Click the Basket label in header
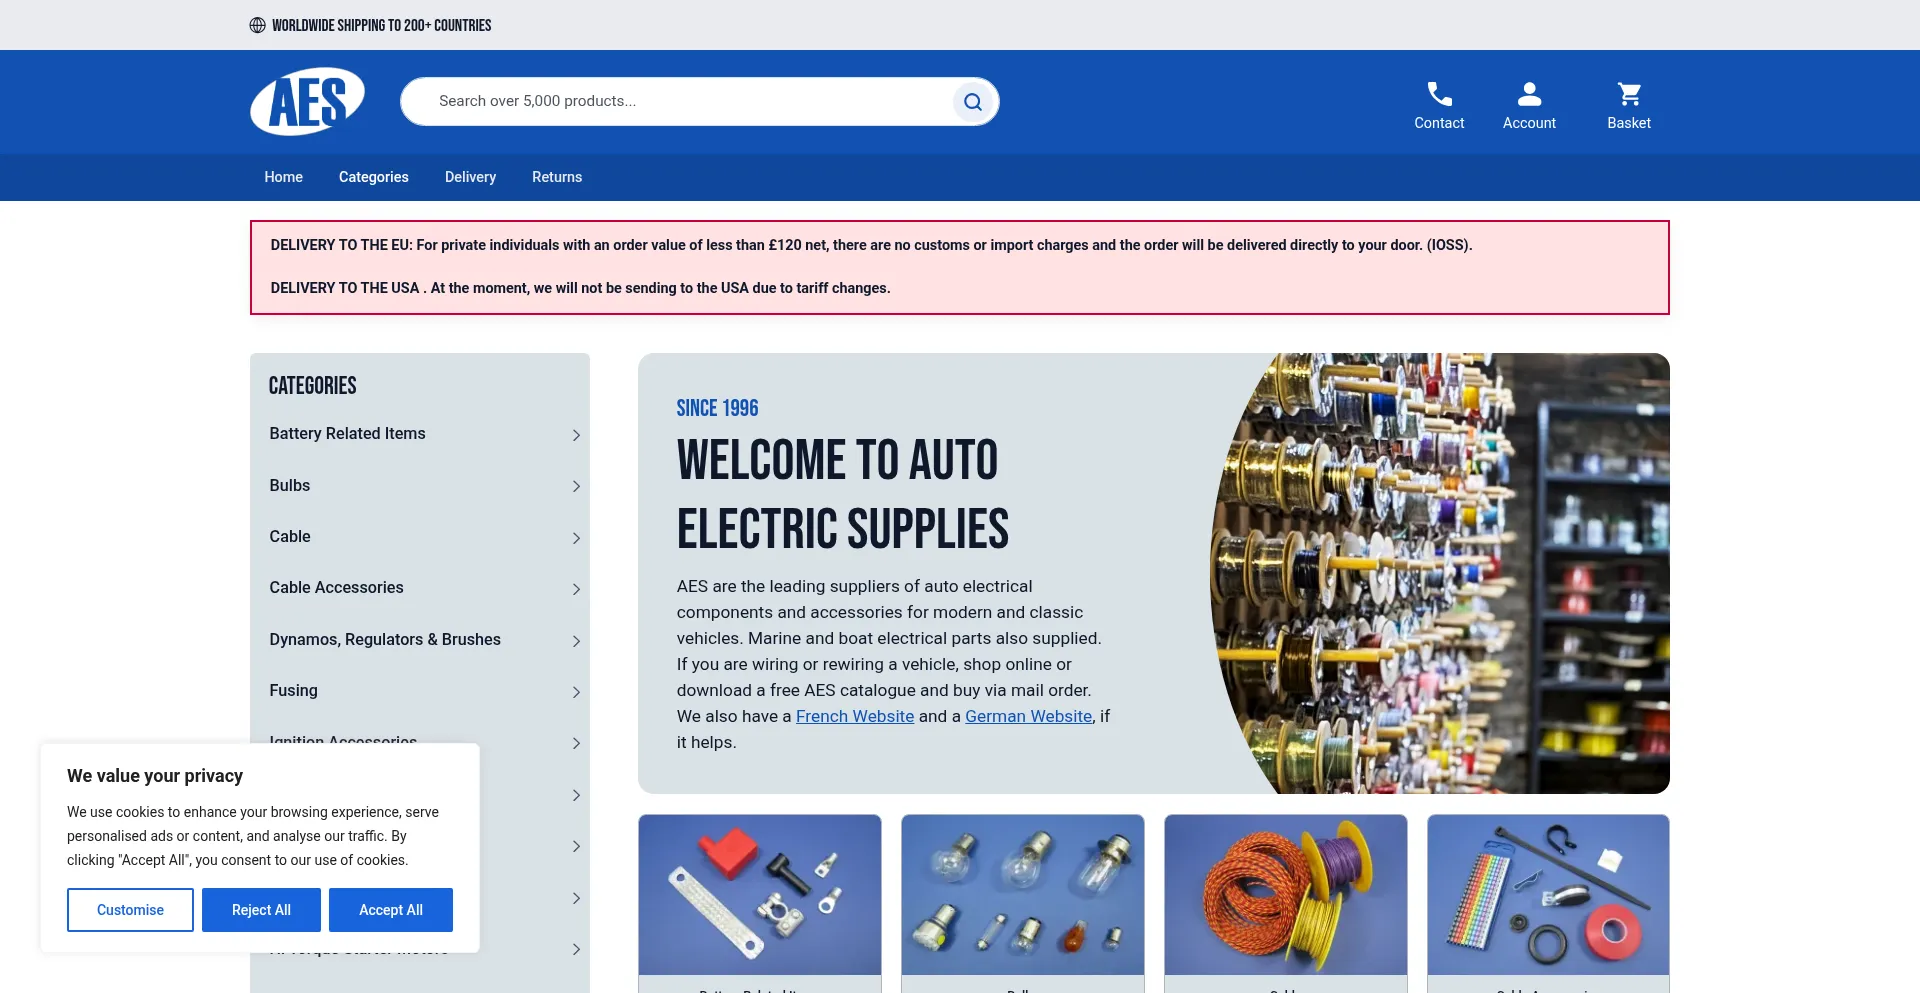The image size is (1920, 993). coord(1629,123)
